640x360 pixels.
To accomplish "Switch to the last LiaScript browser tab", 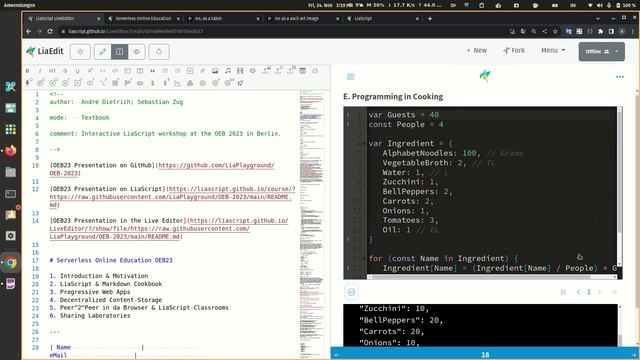I will point(382,19).
